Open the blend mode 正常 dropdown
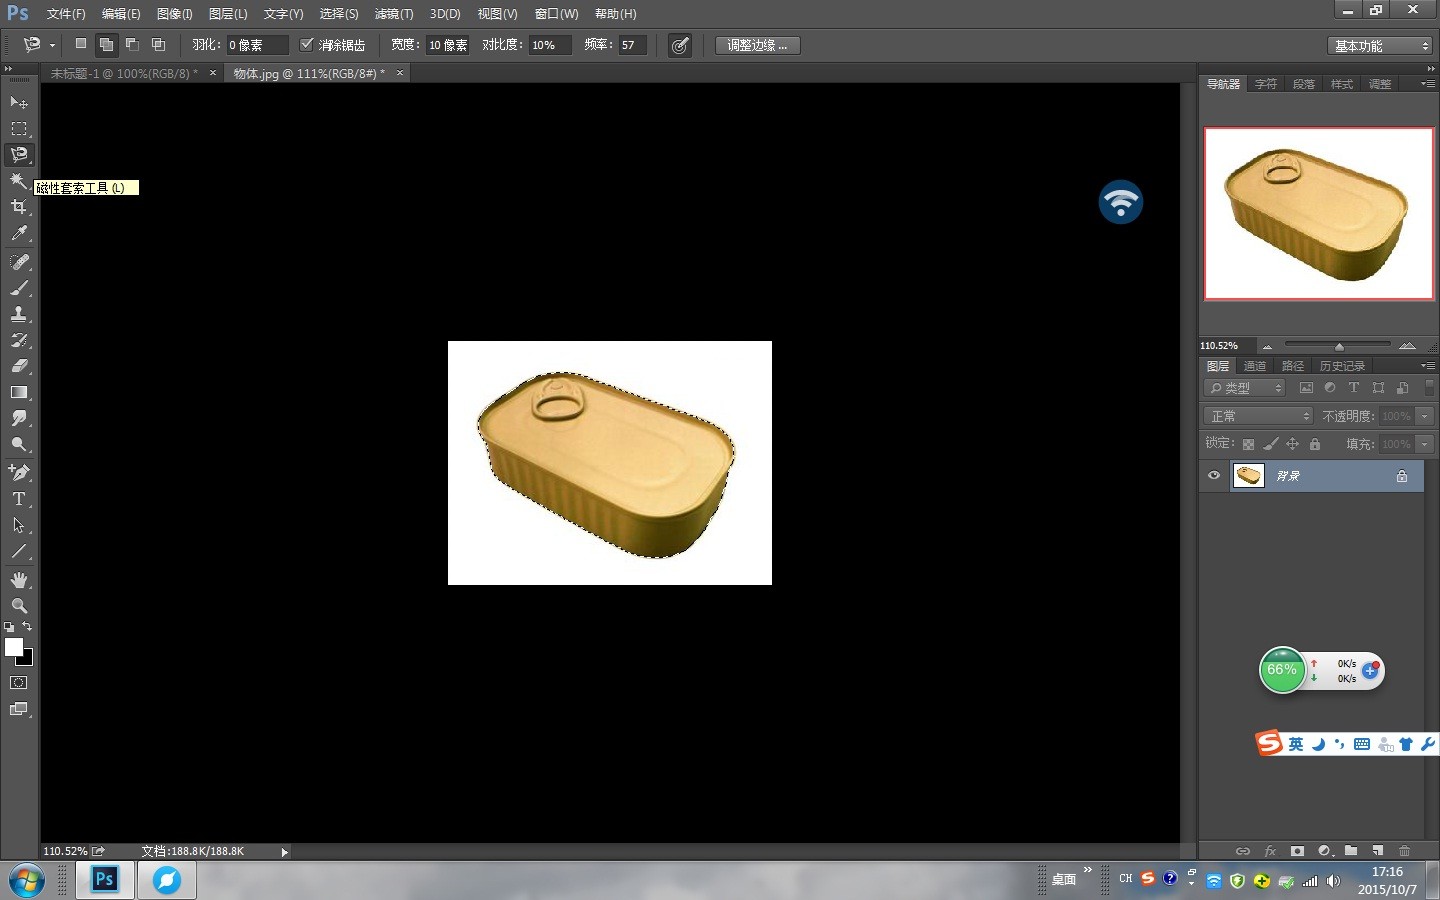This screenshot has height=900, width=1440. (1258, 416)
